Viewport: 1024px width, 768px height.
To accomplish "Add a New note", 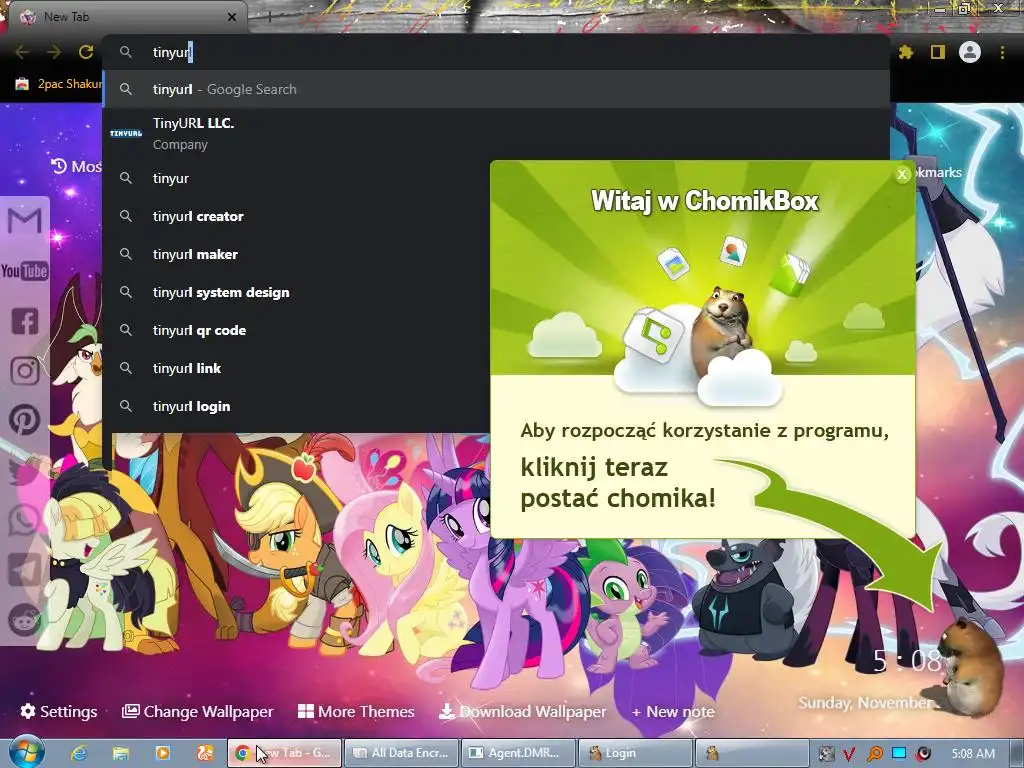I will (x=673, y=711).
